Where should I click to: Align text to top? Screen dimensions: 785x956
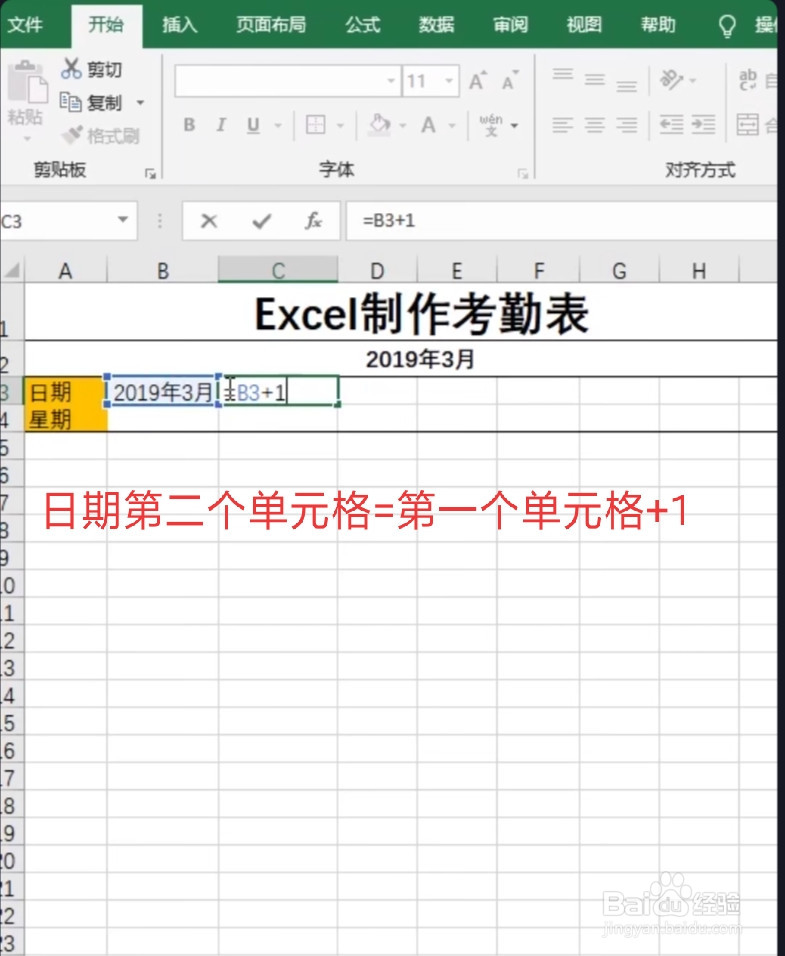click(563, 74)
